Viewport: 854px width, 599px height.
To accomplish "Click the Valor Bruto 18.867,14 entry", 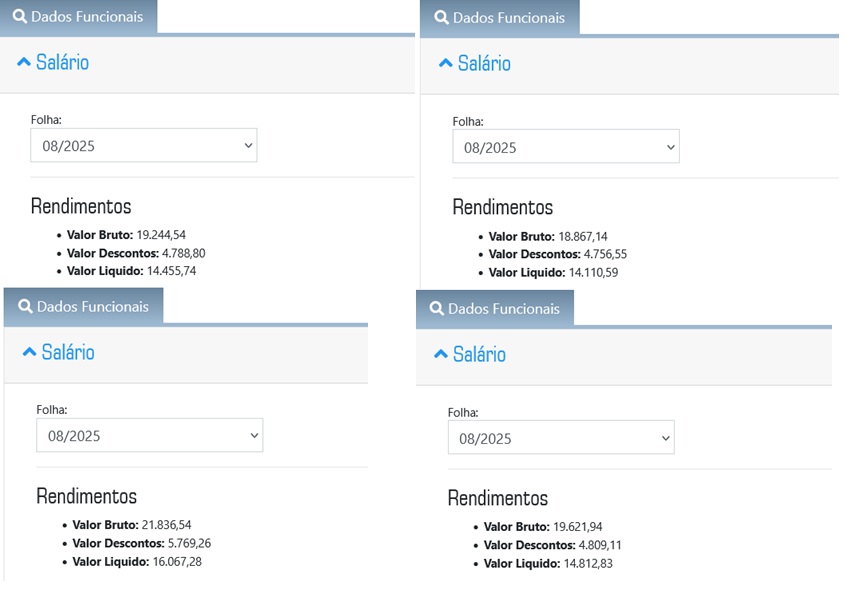I will (547, 237).
